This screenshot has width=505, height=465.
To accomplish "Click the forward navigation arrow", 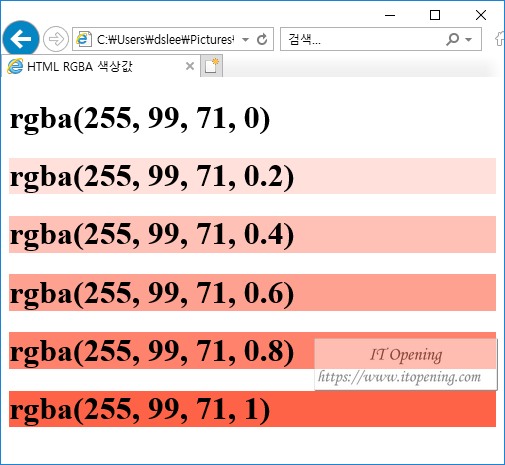I will pos(56,39).
